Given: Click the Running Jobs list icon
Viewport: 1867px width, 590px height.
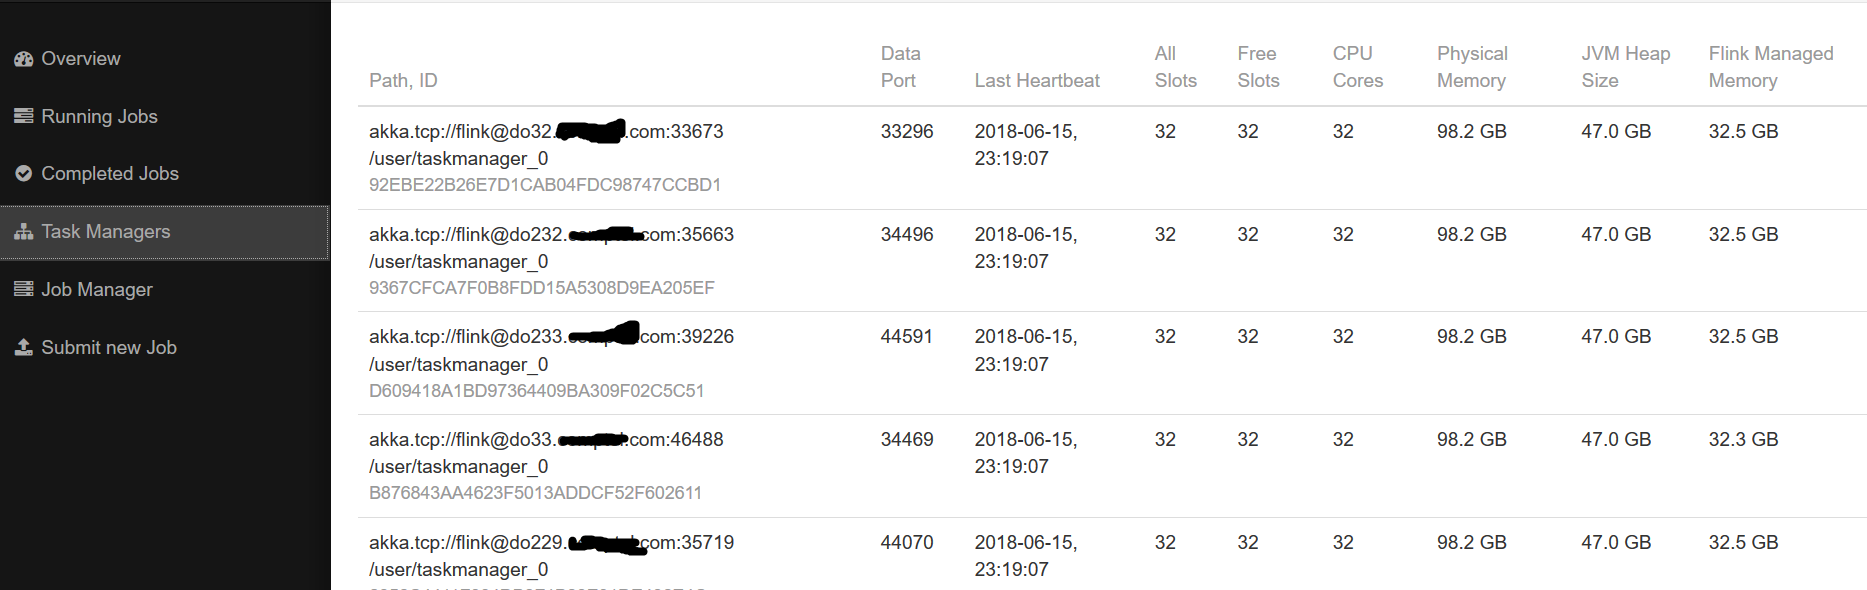Looking at the screenshot, I should pos(23,116).
